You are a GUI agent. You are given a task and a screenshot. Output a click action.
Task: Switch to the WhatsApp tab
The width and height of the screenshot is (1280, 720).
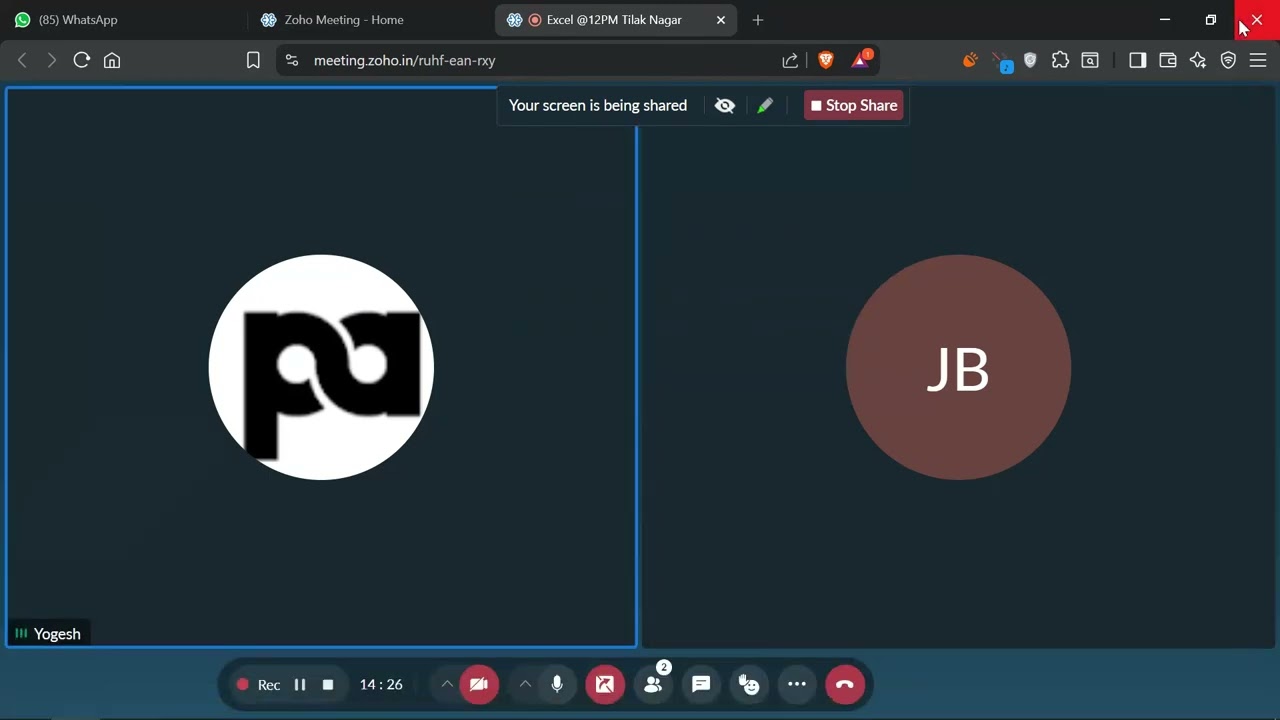(123, 20)
